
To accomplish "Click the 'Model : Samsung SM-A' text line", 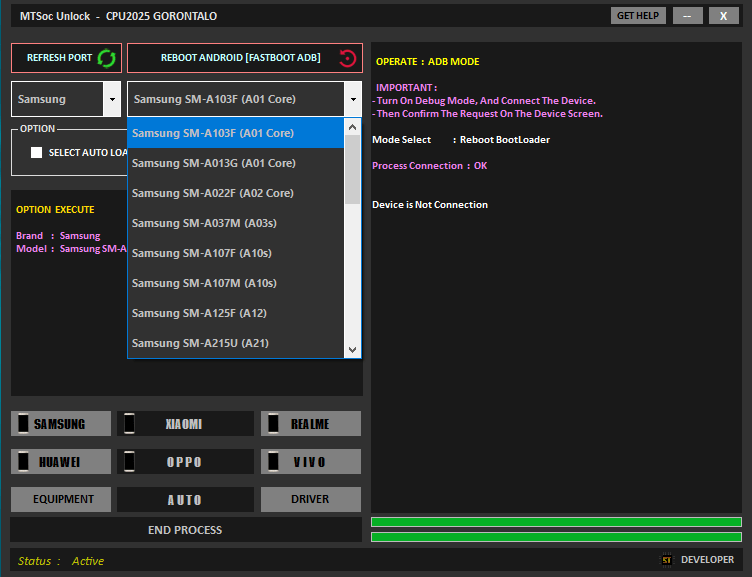I will [x=71, y=249].
